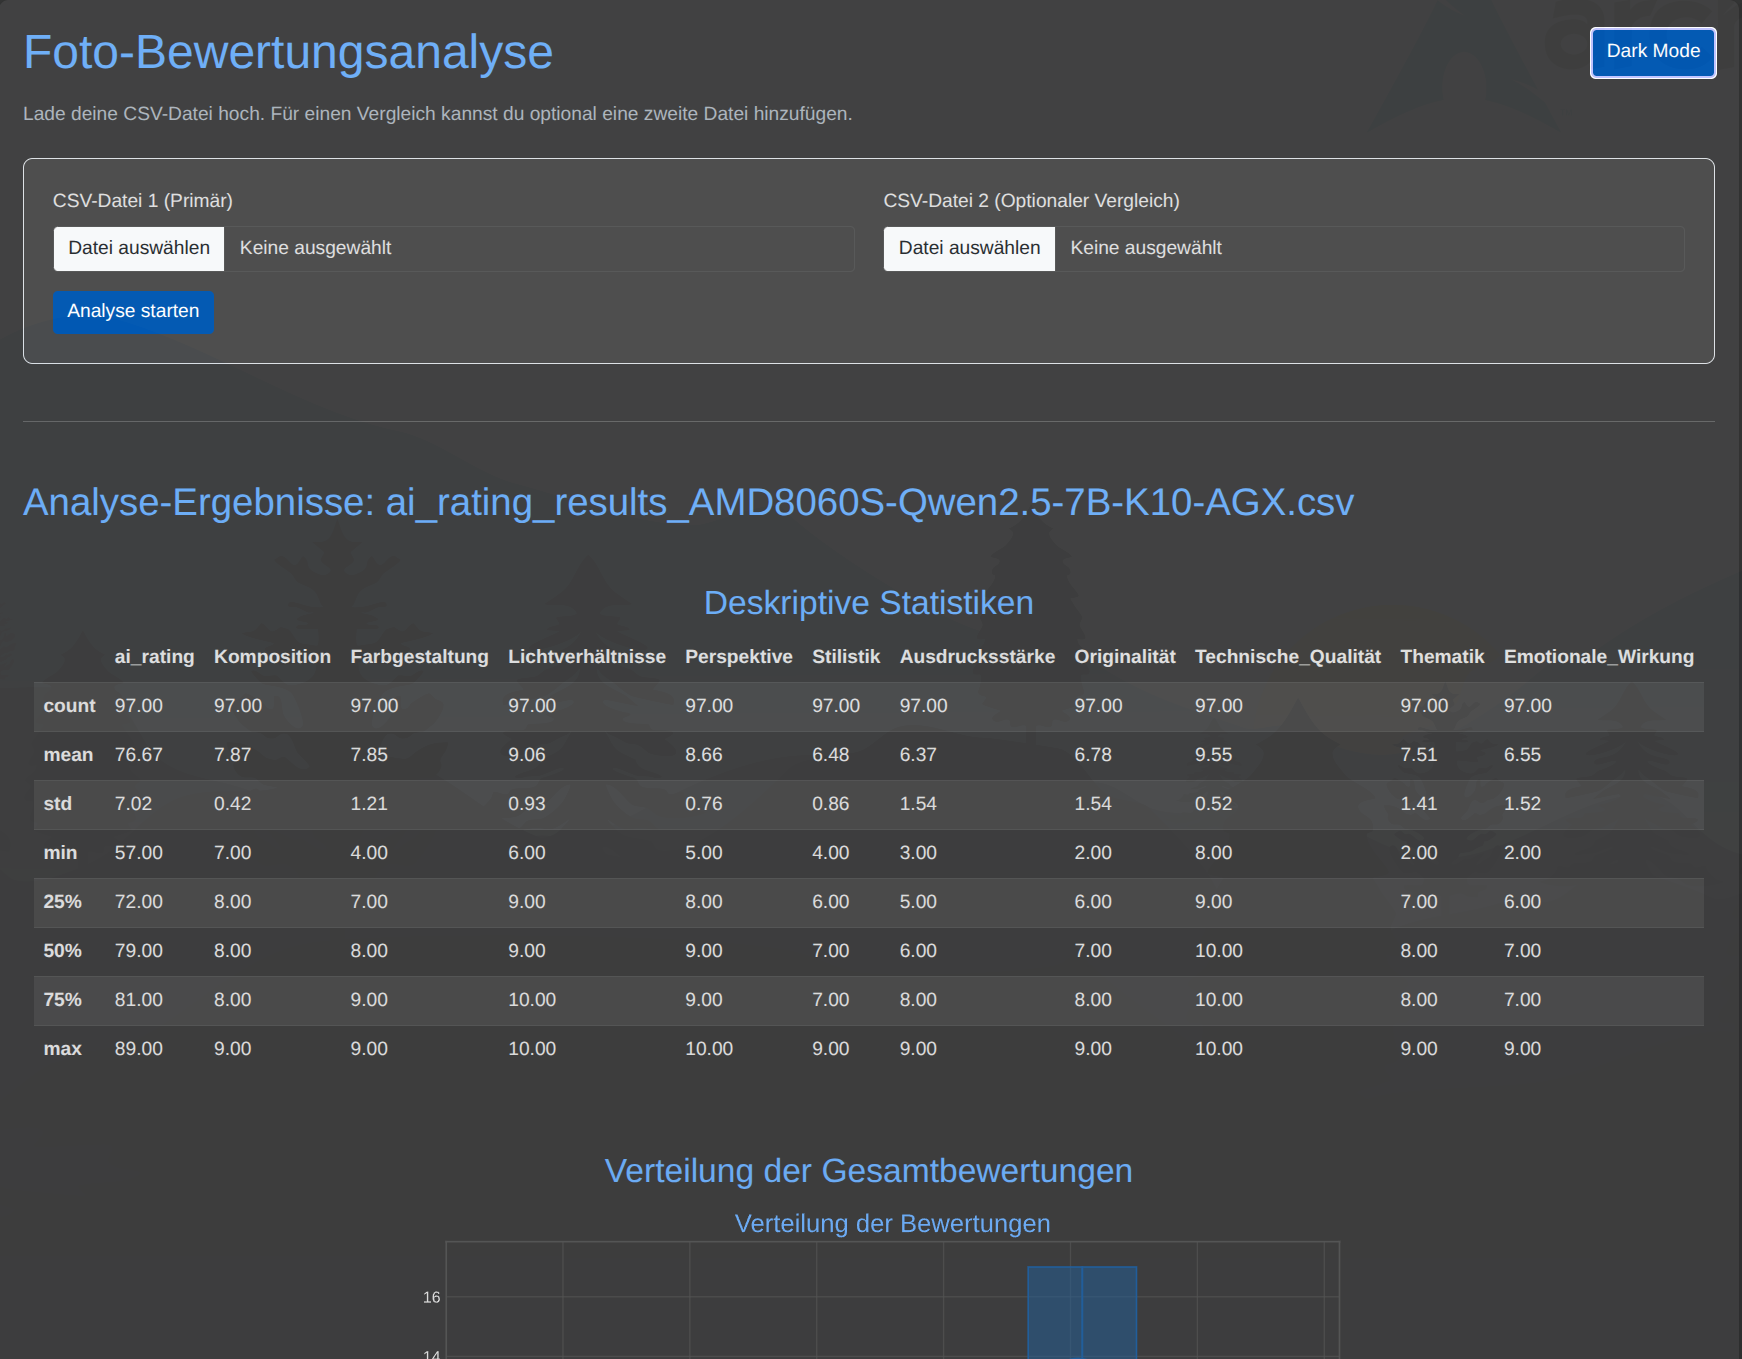Toggle the Dark Mode button
This screenshot has width=1742, height=1359.
(1652, 52)
